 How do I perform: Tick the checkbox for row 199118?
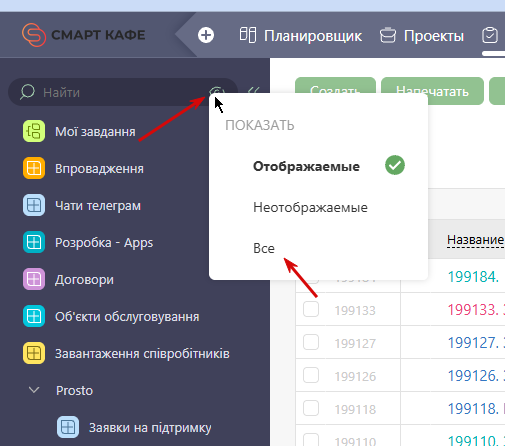click(311, 408)
